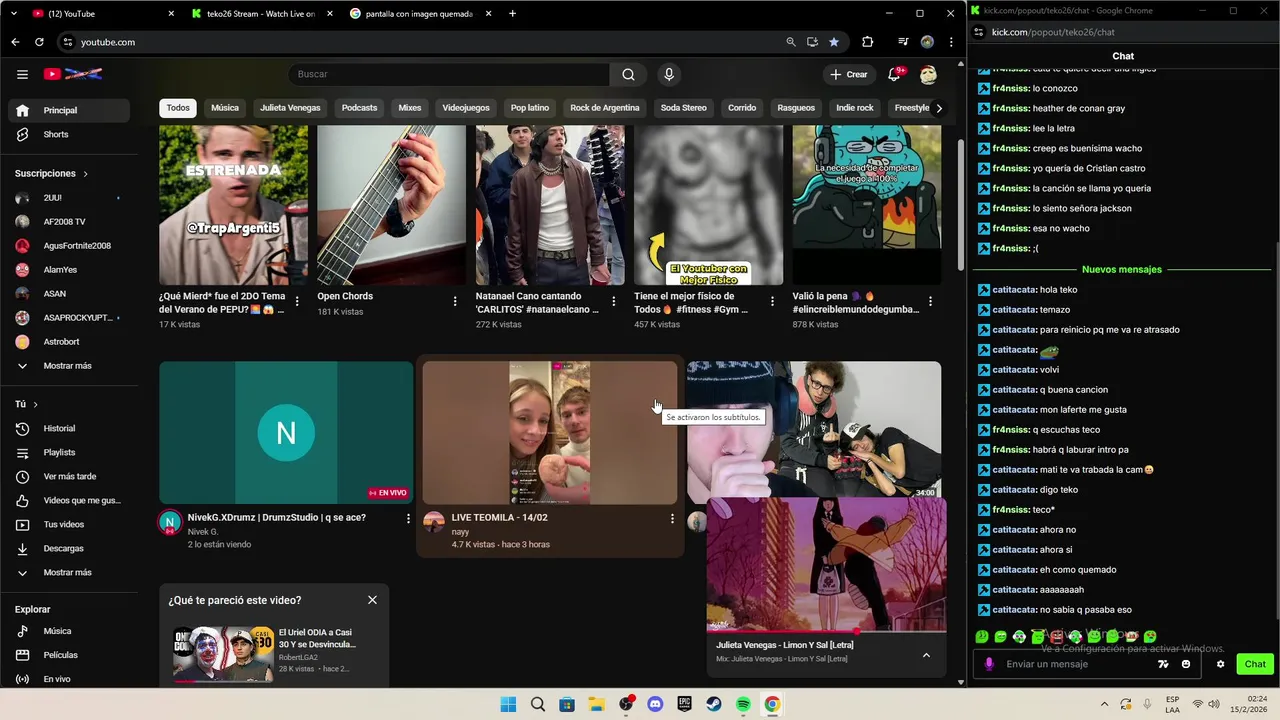The image size is (1280, 720).
Task: Open Tus videos in the sidebar
Action: pos(63,524)
